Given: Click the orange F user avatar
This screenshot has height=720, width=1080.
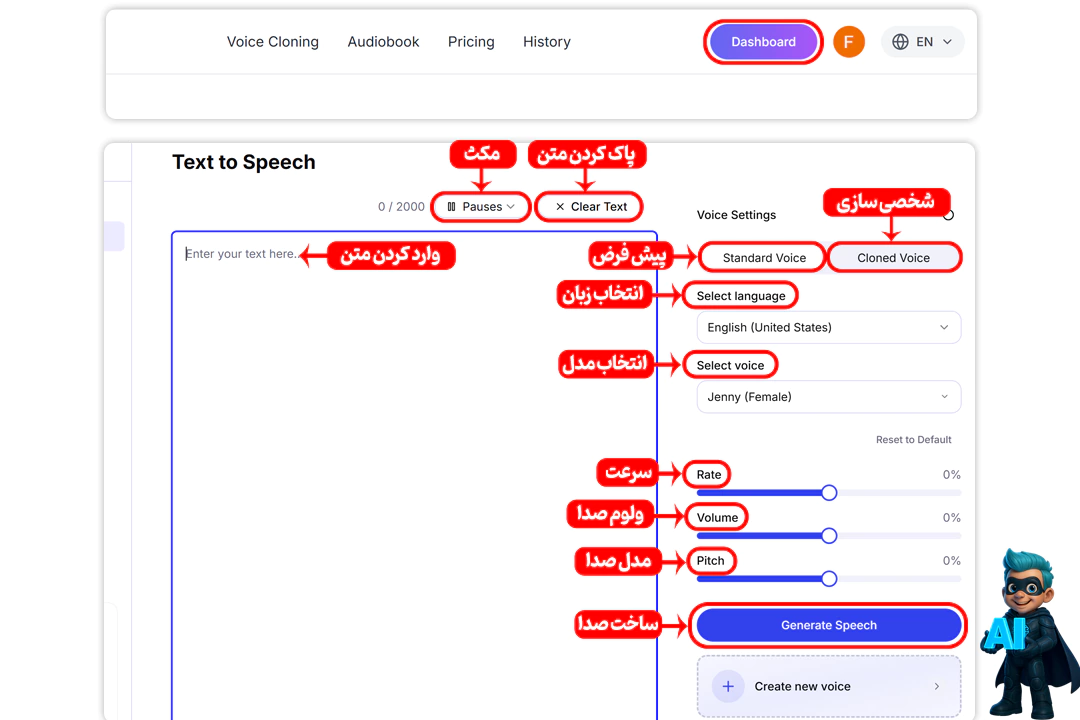Looking at the screenshot, I should pyautogui.click(x=848, y=42).
